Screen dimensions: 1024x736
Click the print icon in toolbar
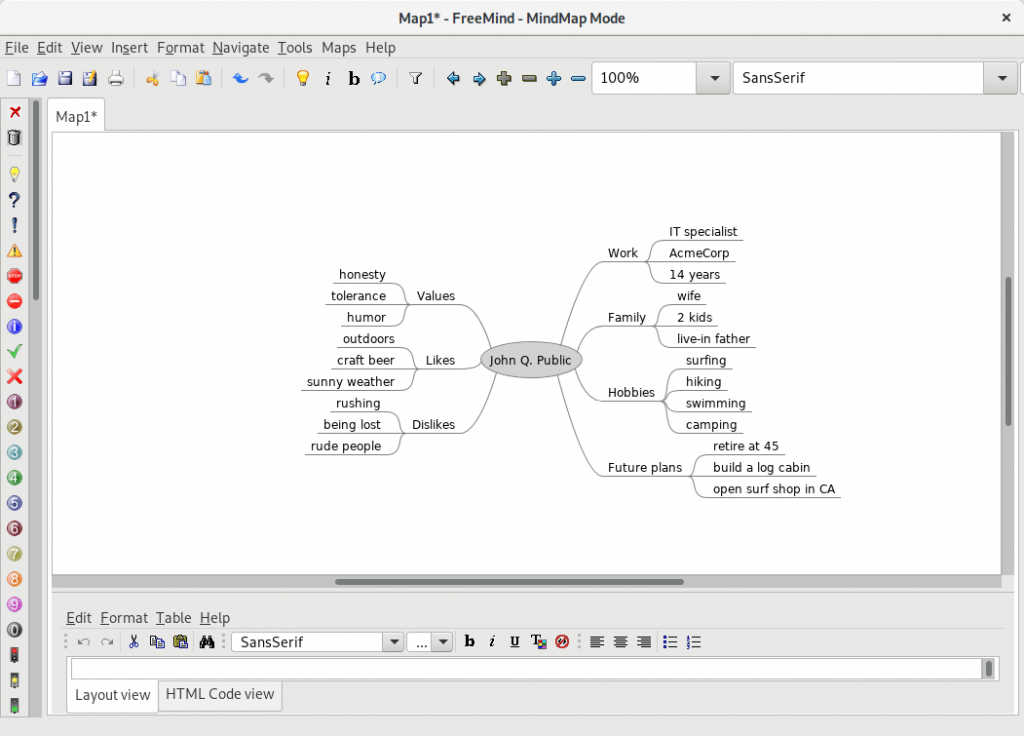(116, 78)
